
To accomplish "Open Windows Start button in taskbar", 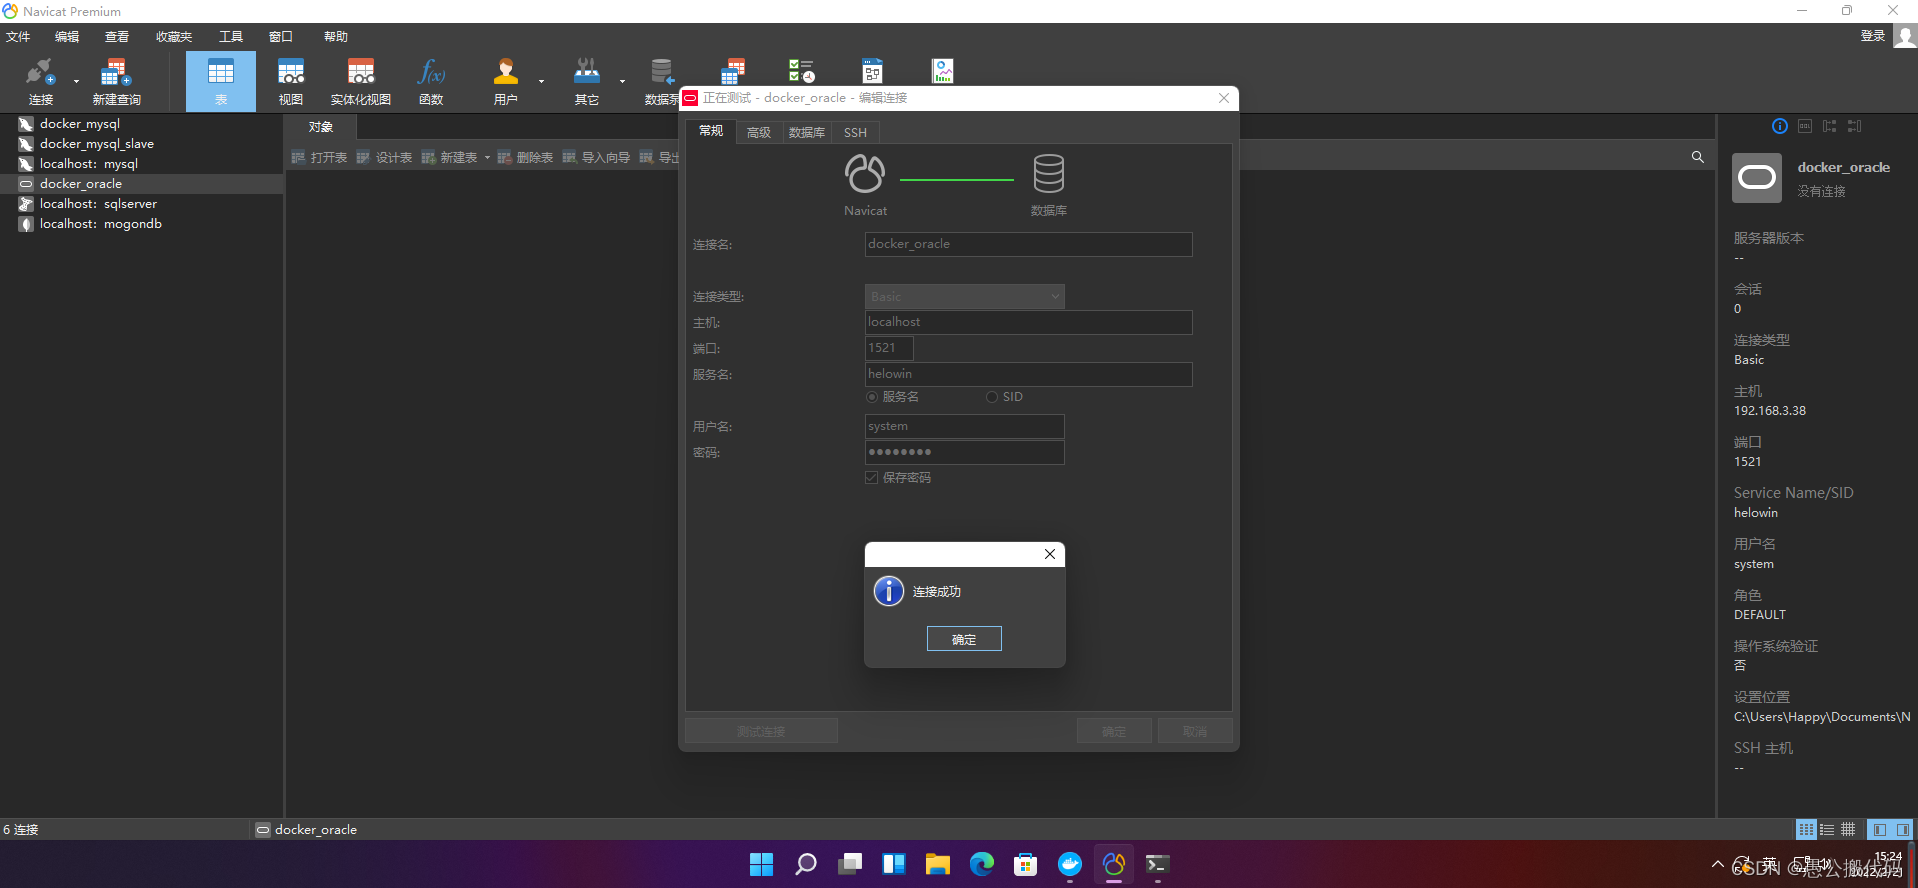I will (x=762, y=864).
